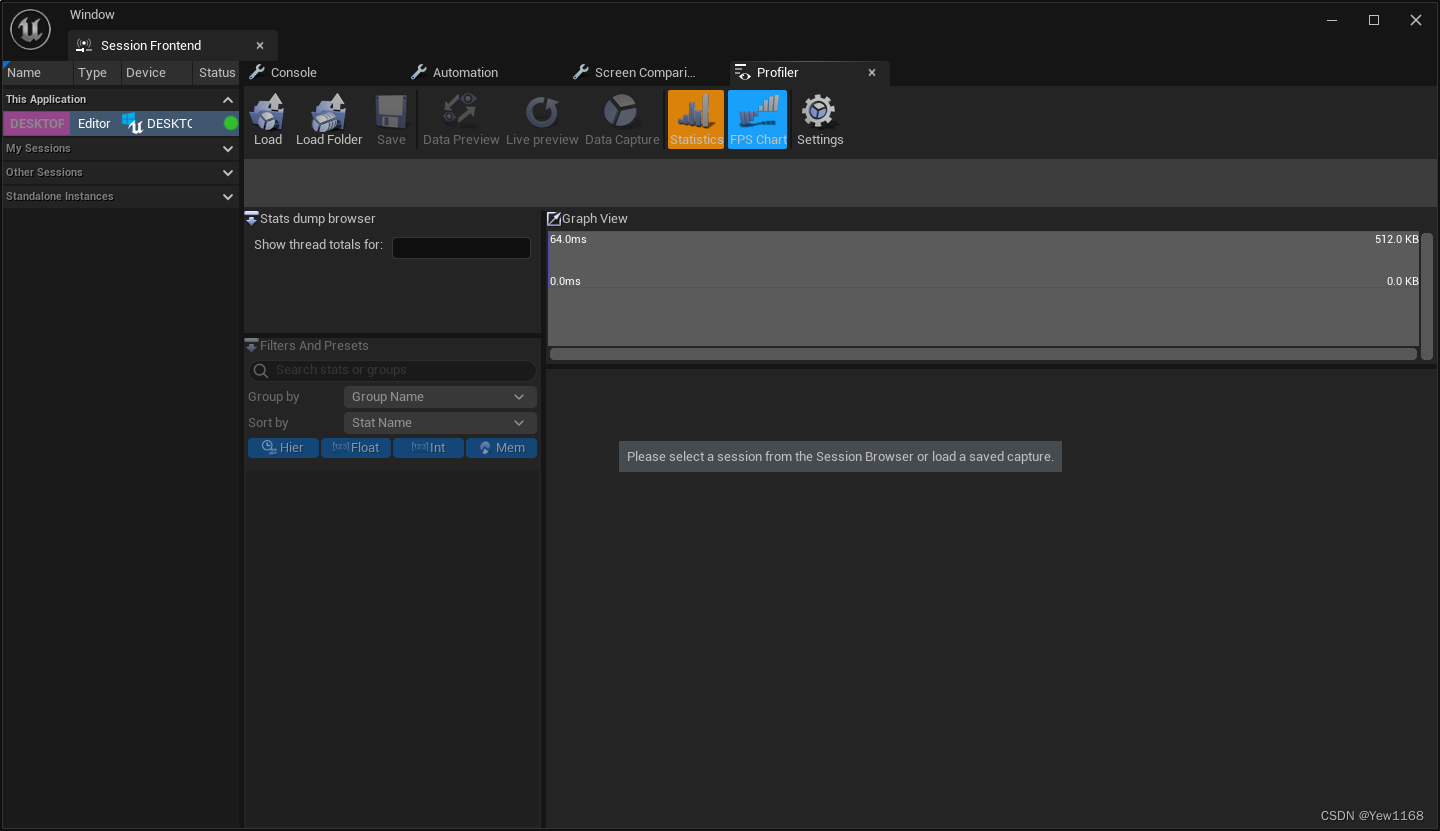Toggle the Int stat type filter
Image resolution: width=1440 pixels, height=831 pixels.
coord(428,448)
